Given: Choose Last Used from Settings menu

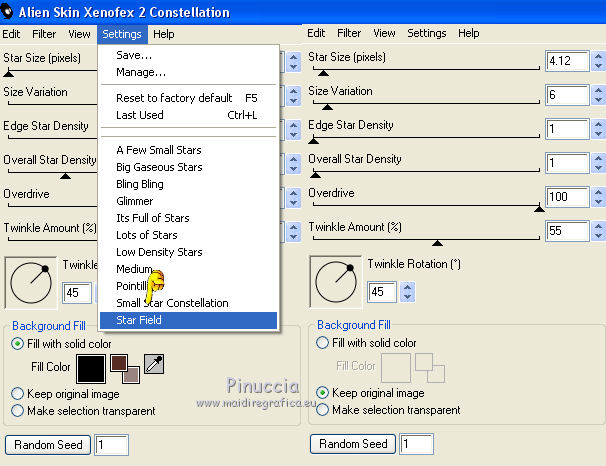Looking at the screenshot, I should [x=189, y=115].
